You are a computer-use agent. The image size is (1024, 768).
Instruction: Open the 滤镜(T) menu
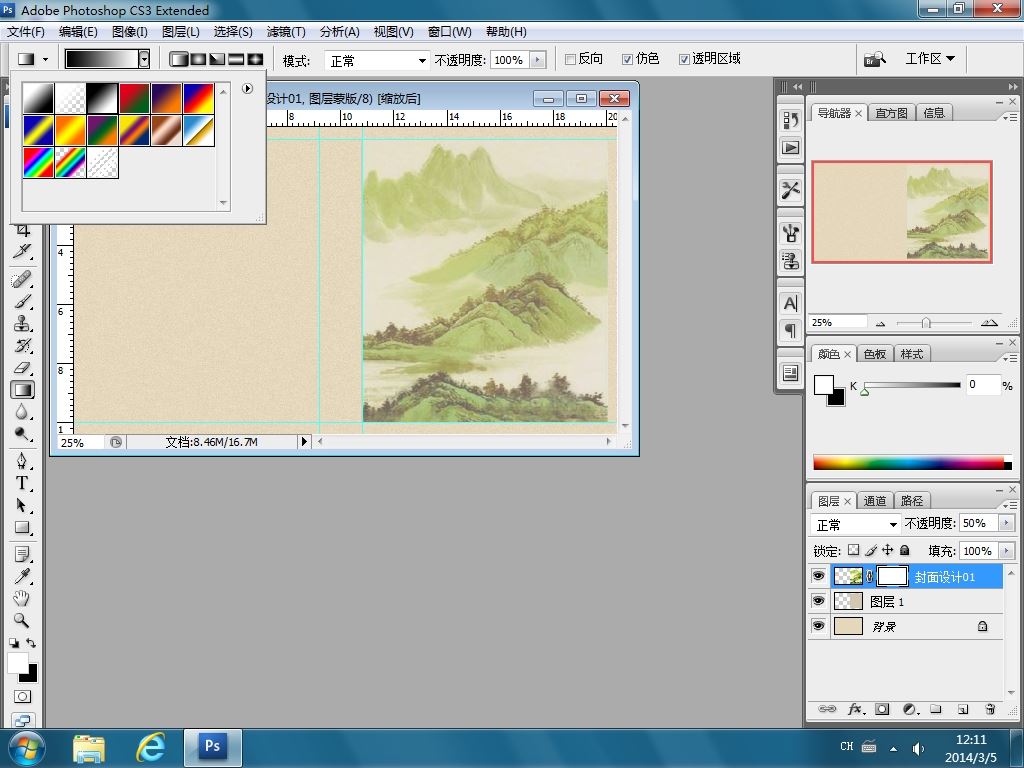coord(286,32)
